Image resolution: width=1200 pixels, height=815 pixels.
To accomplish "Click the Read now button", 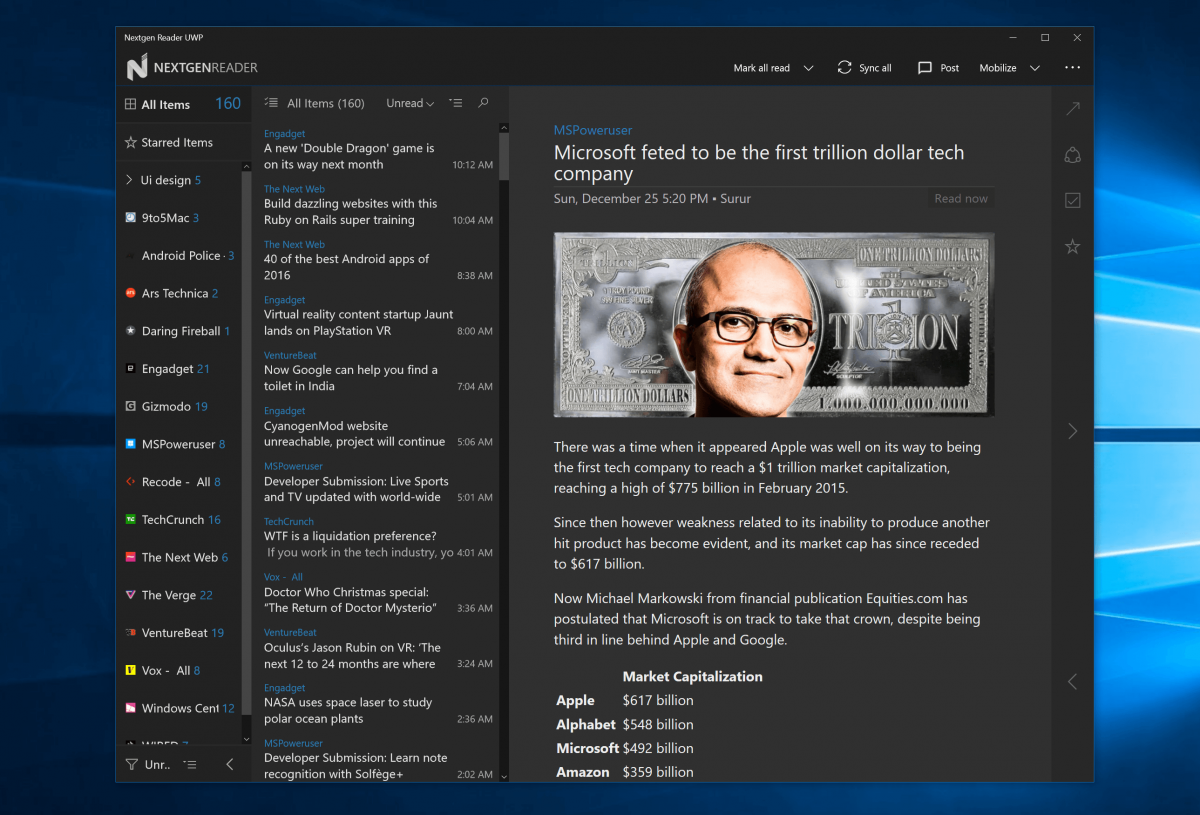I will [960, 198].
